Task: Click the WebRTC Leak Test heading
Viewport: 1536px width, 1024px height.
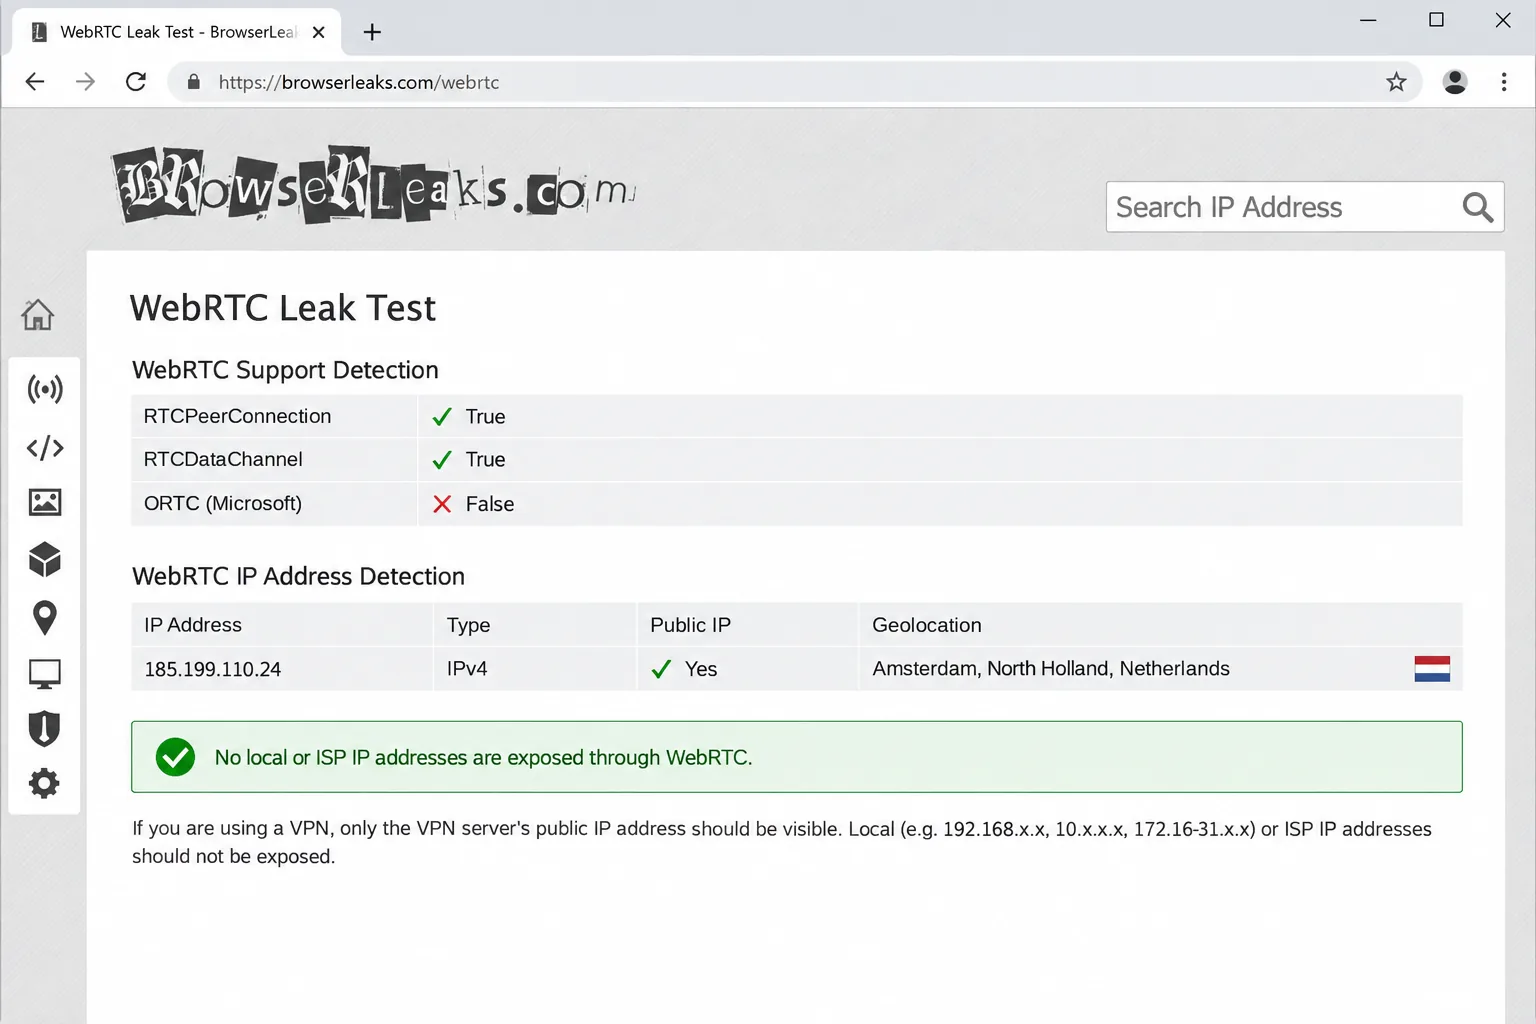Action: pos(283,308)
